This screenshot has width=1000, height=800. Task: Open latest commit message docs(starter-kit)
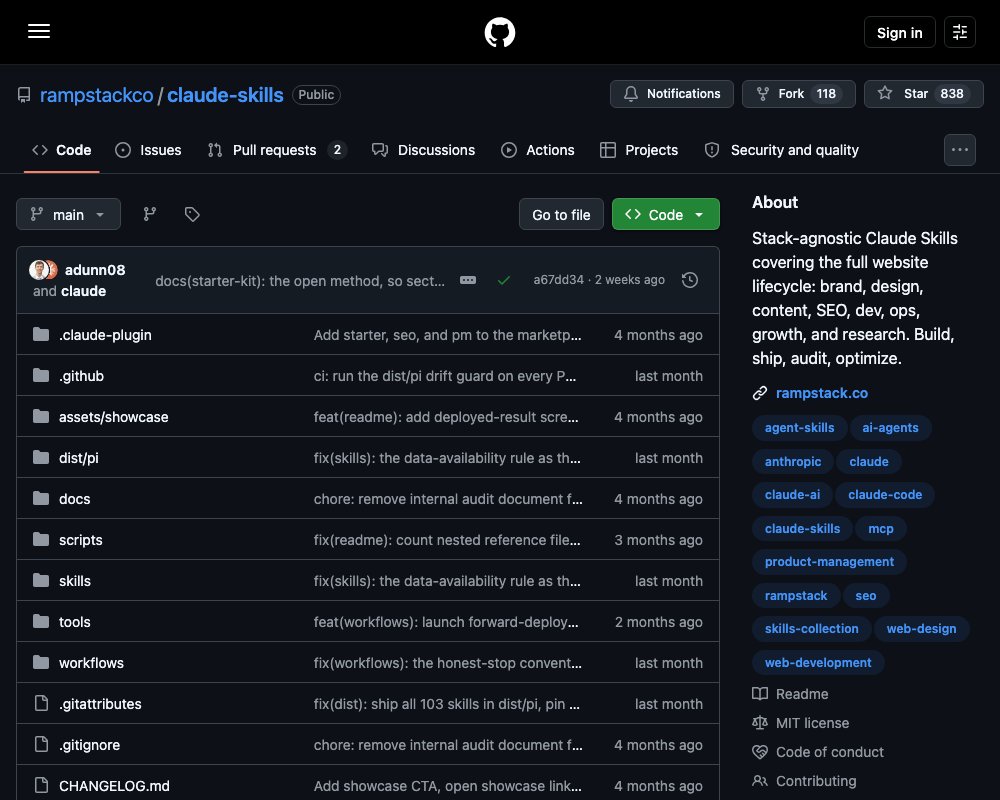[300, 281]
